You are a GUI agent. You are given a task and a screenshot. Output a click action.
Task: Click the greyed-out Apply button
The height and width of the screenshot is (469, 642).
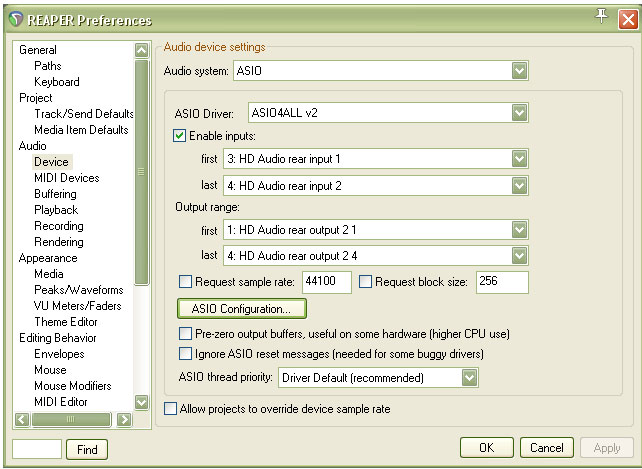tap(607, 448)
